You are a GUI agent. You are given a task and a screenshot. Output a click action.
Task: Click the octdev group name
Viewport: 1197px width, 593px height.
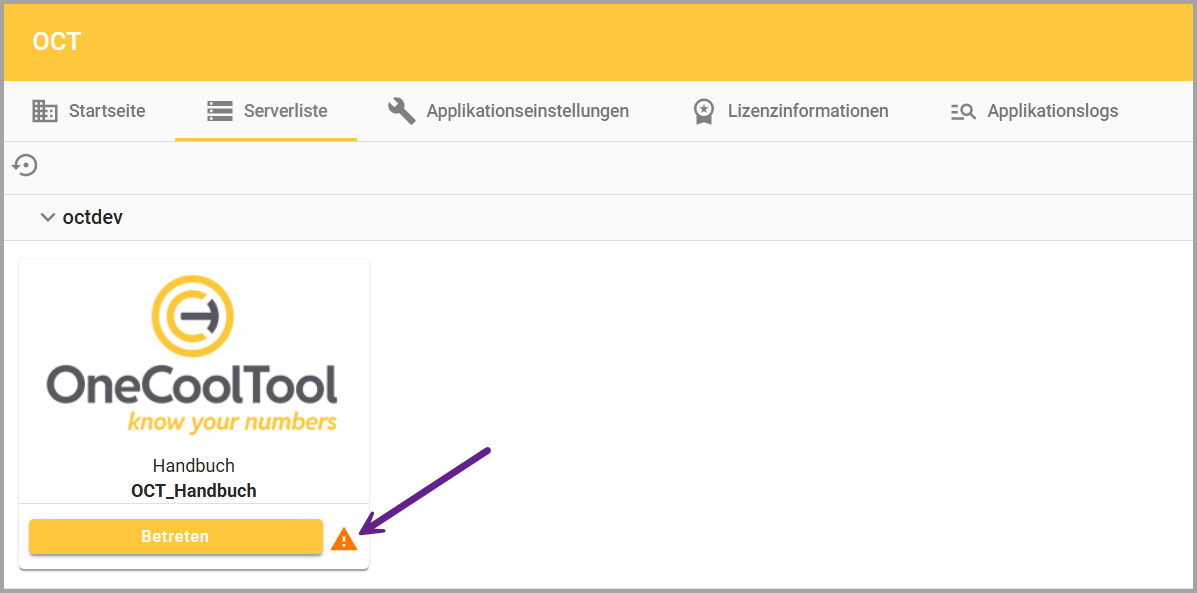pyautogui.click(x=93, y=218)
